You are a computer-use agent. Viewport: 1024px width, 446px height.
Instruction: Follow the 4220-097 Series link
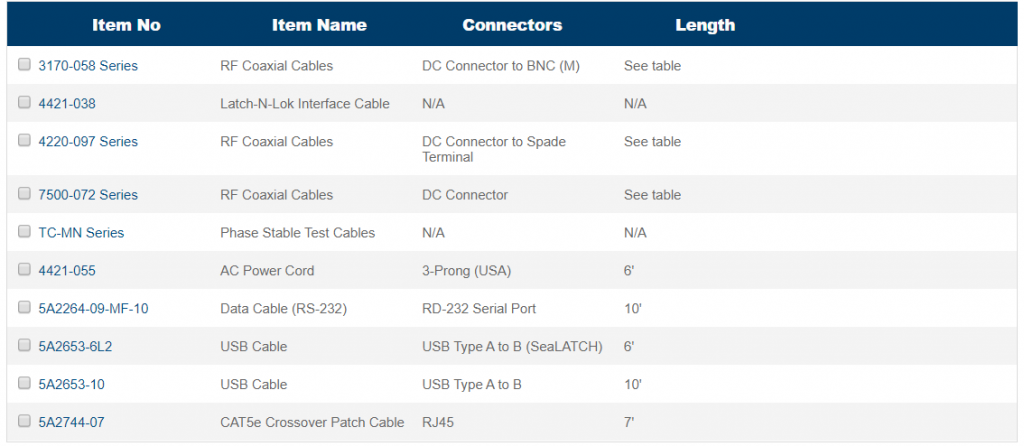pos(88,142)
